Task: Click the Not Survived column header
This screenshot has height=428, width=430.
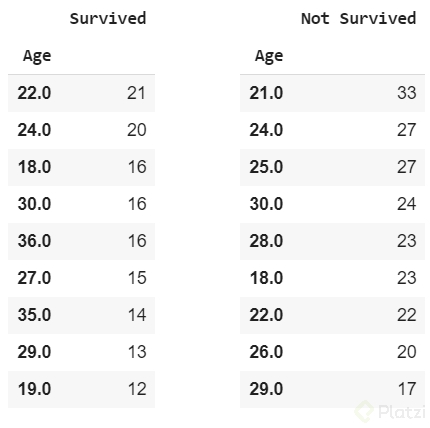Action: click(358, 18)
